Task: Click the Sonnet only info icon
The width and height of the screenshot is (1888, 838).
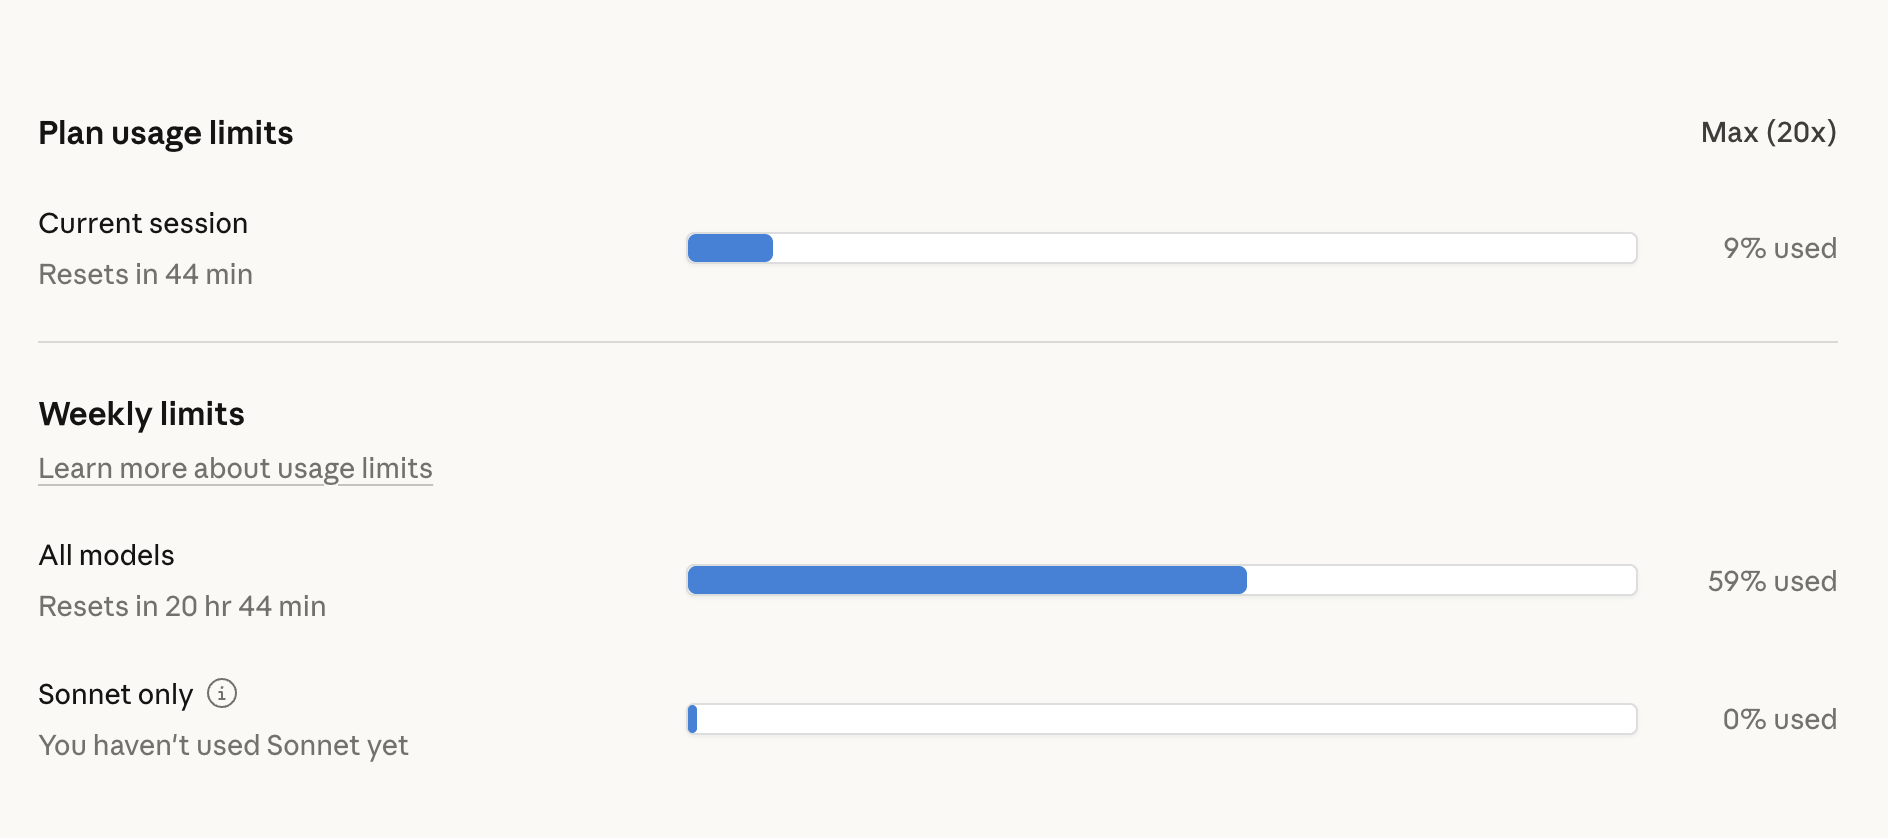Action: [222, 693]
